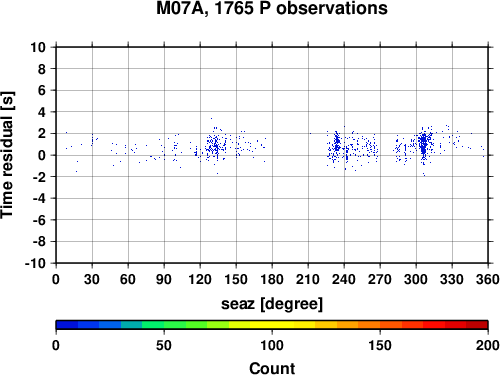The height and width of the screenshot is (375, 500).
Task: Select the dark red colorbar segment at 200
Action: [477, 325]
